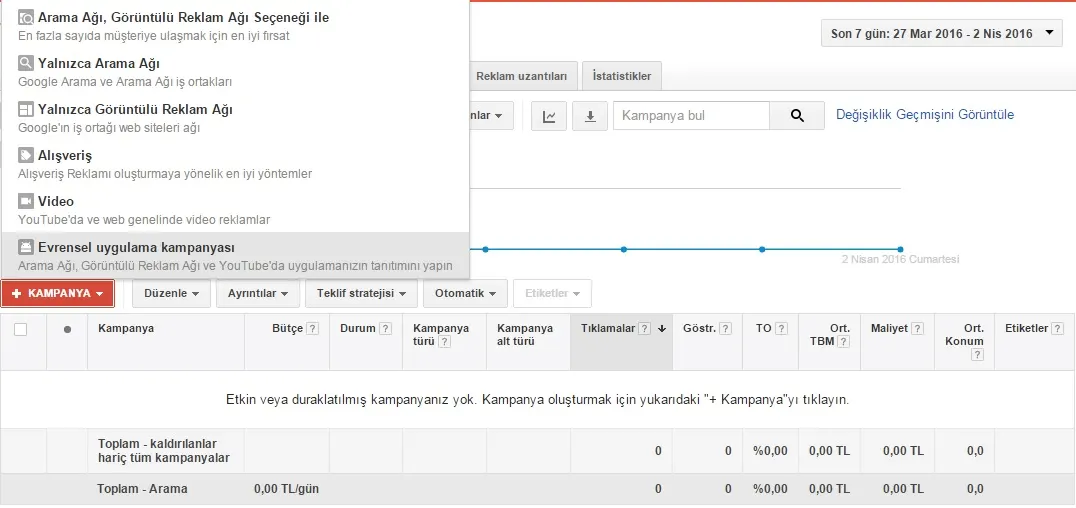Viewport: 1076px width, 508px height.
Task: Select Video campaign type
Action: 235,209
